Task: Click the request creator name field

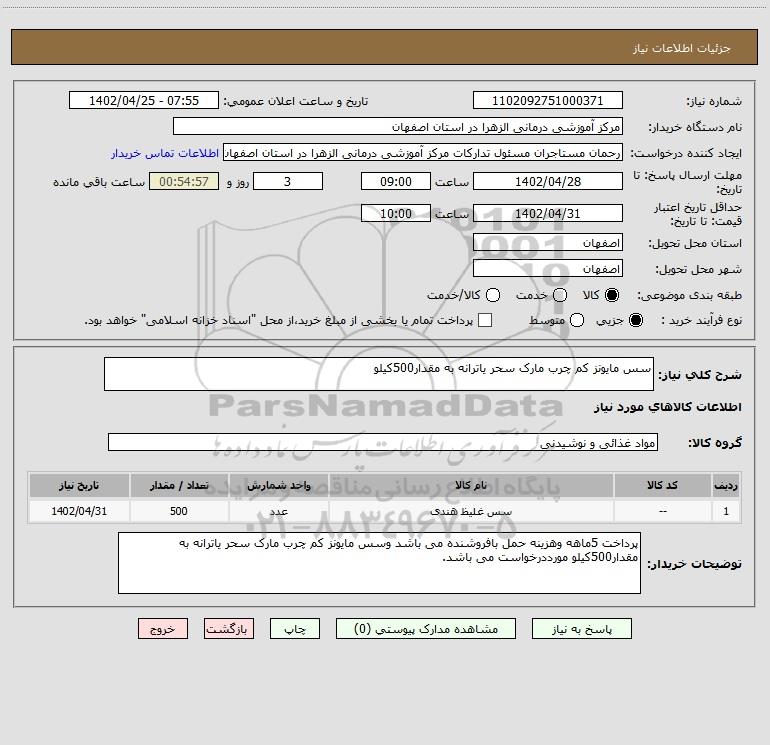Action: pos(423,153)
